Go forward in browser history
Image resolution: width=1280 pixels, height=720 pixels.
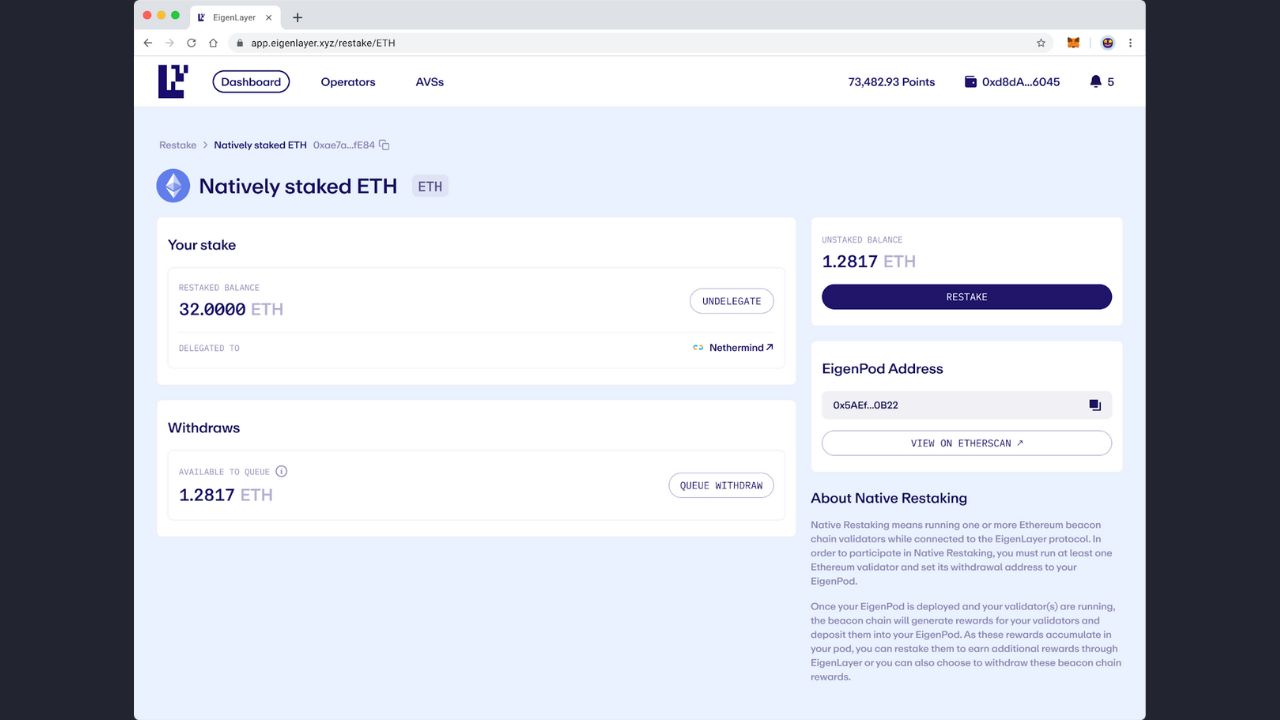(169, 43)
